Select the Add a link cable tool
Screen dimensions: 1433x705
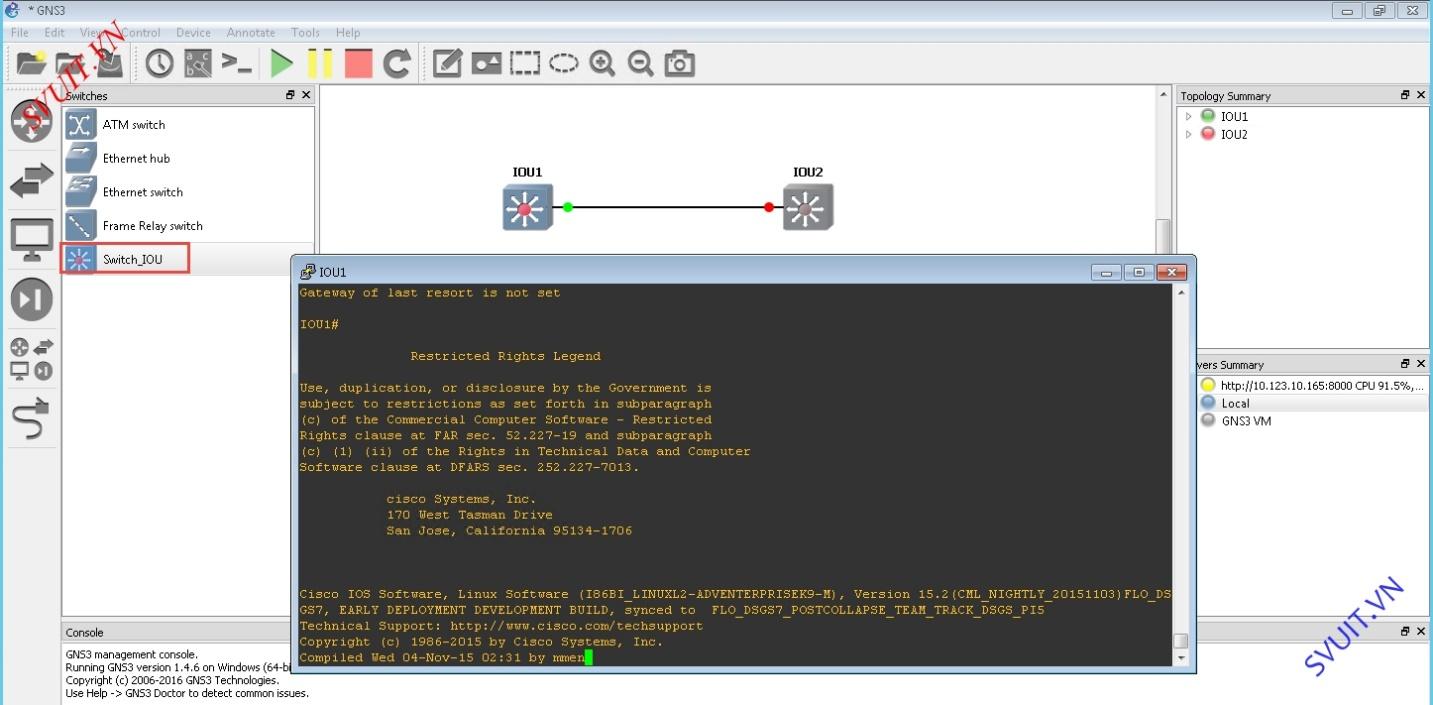[32, 417]
